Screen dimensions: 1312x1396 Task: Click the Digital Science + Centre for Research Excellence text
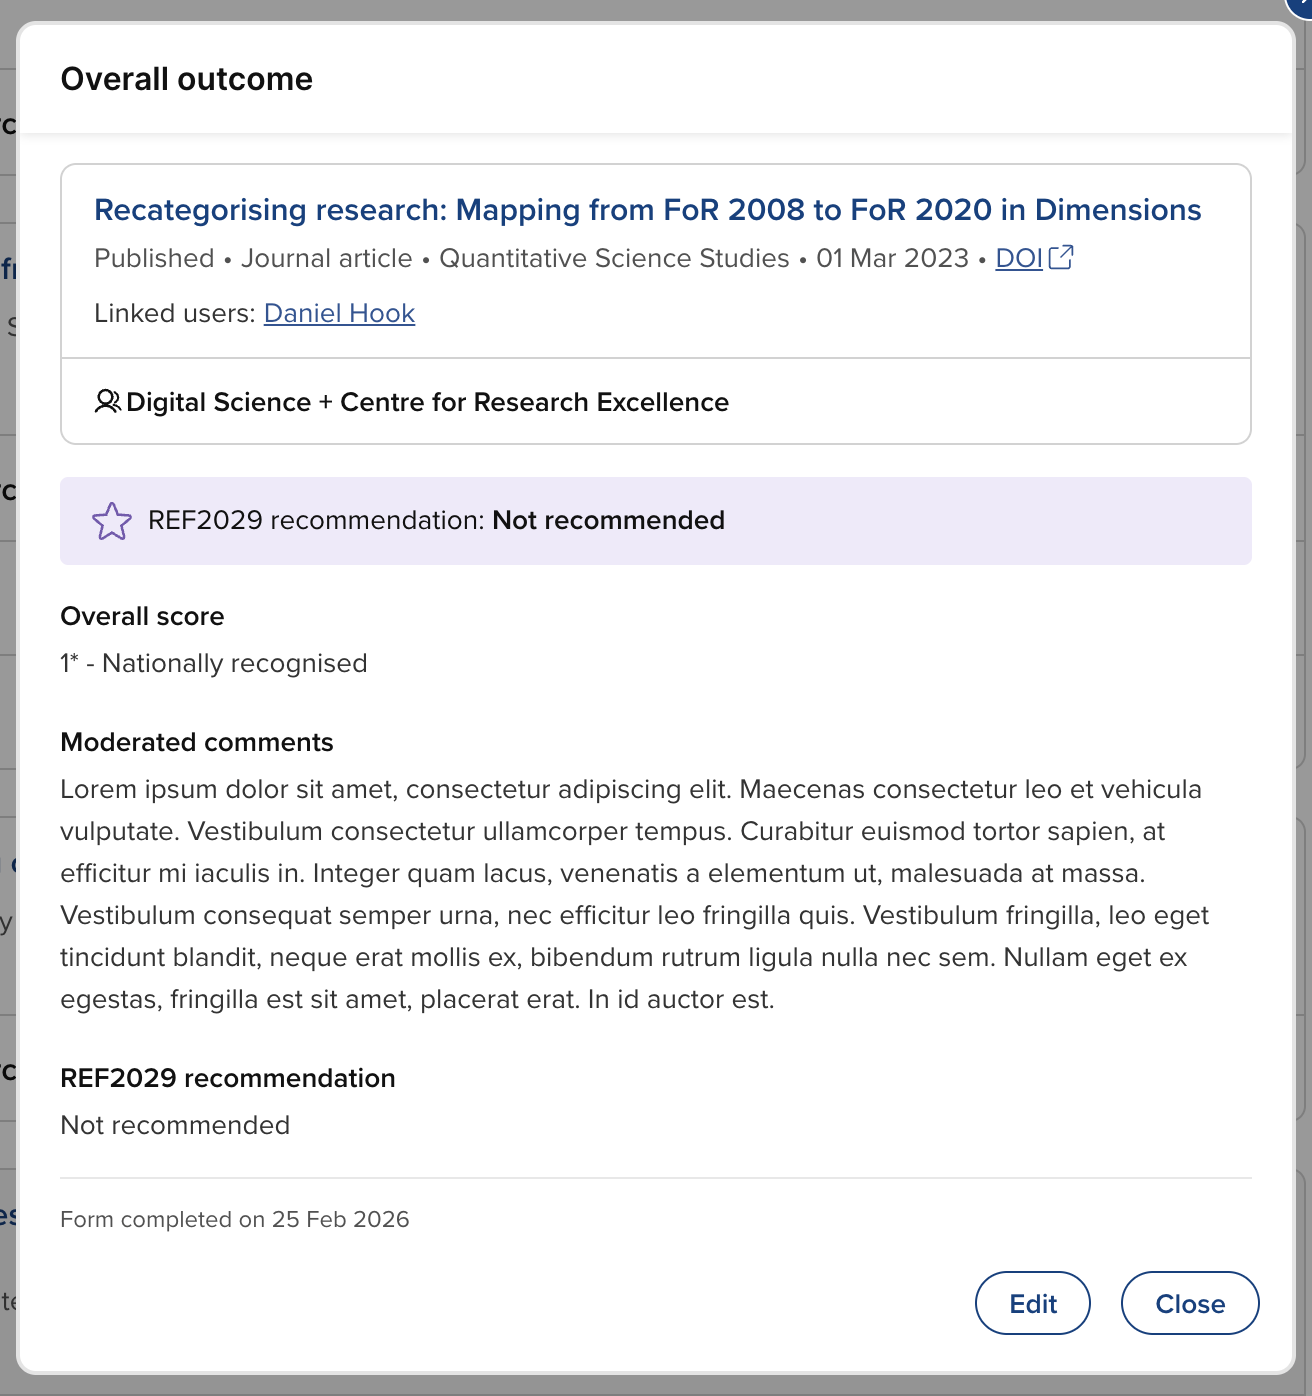pos(427,402)
